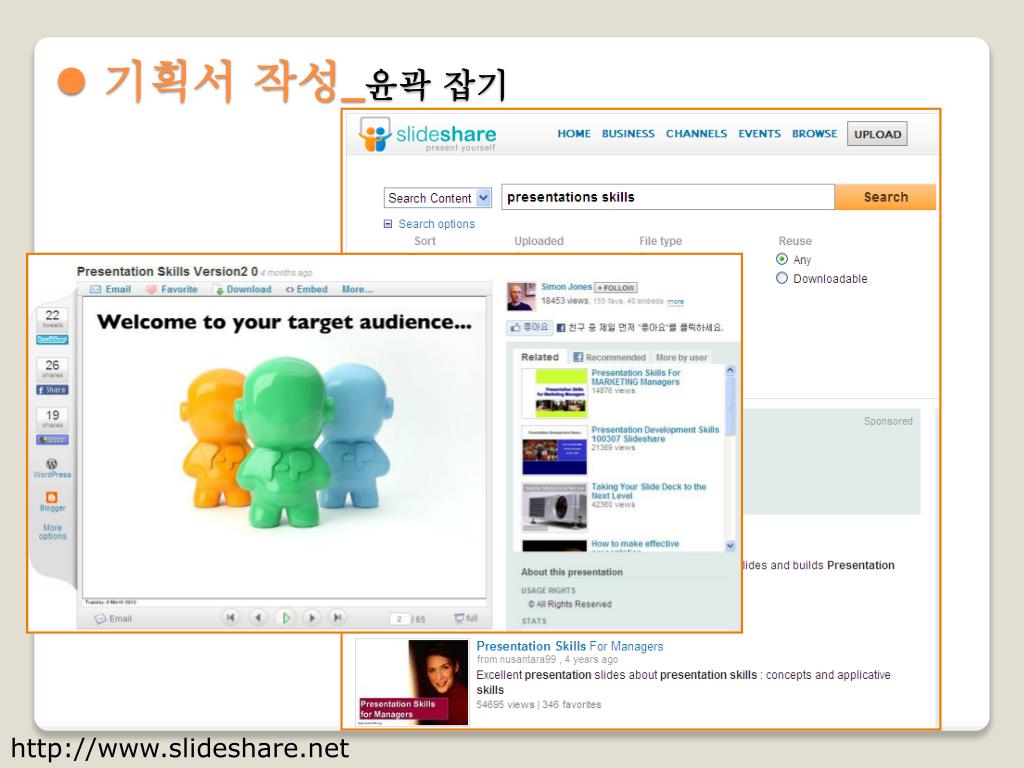Jump to last slide button
The width and height of the screenshot is (1024, 768).
[x=337, y=617]
